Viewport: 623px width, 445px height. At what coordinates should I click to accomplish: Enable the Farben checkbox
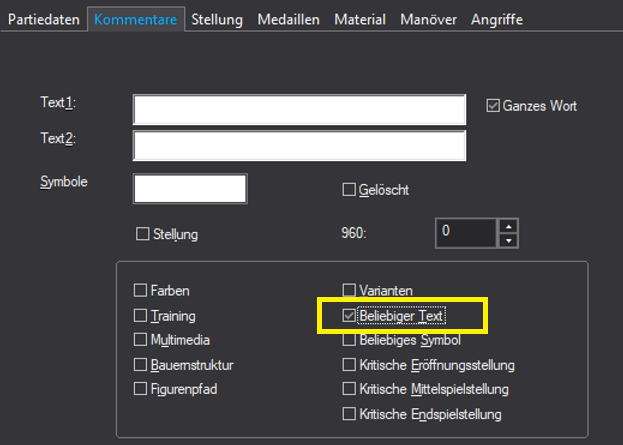coord(140,291)
